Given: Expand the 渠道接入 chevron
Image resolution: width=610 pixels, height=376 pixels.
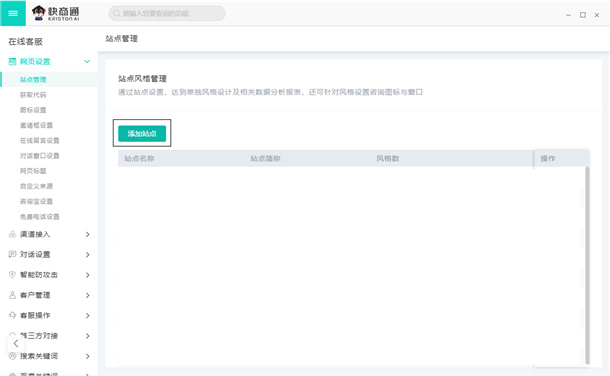Looking at the screenshot, I should click(x=88, y=234).
